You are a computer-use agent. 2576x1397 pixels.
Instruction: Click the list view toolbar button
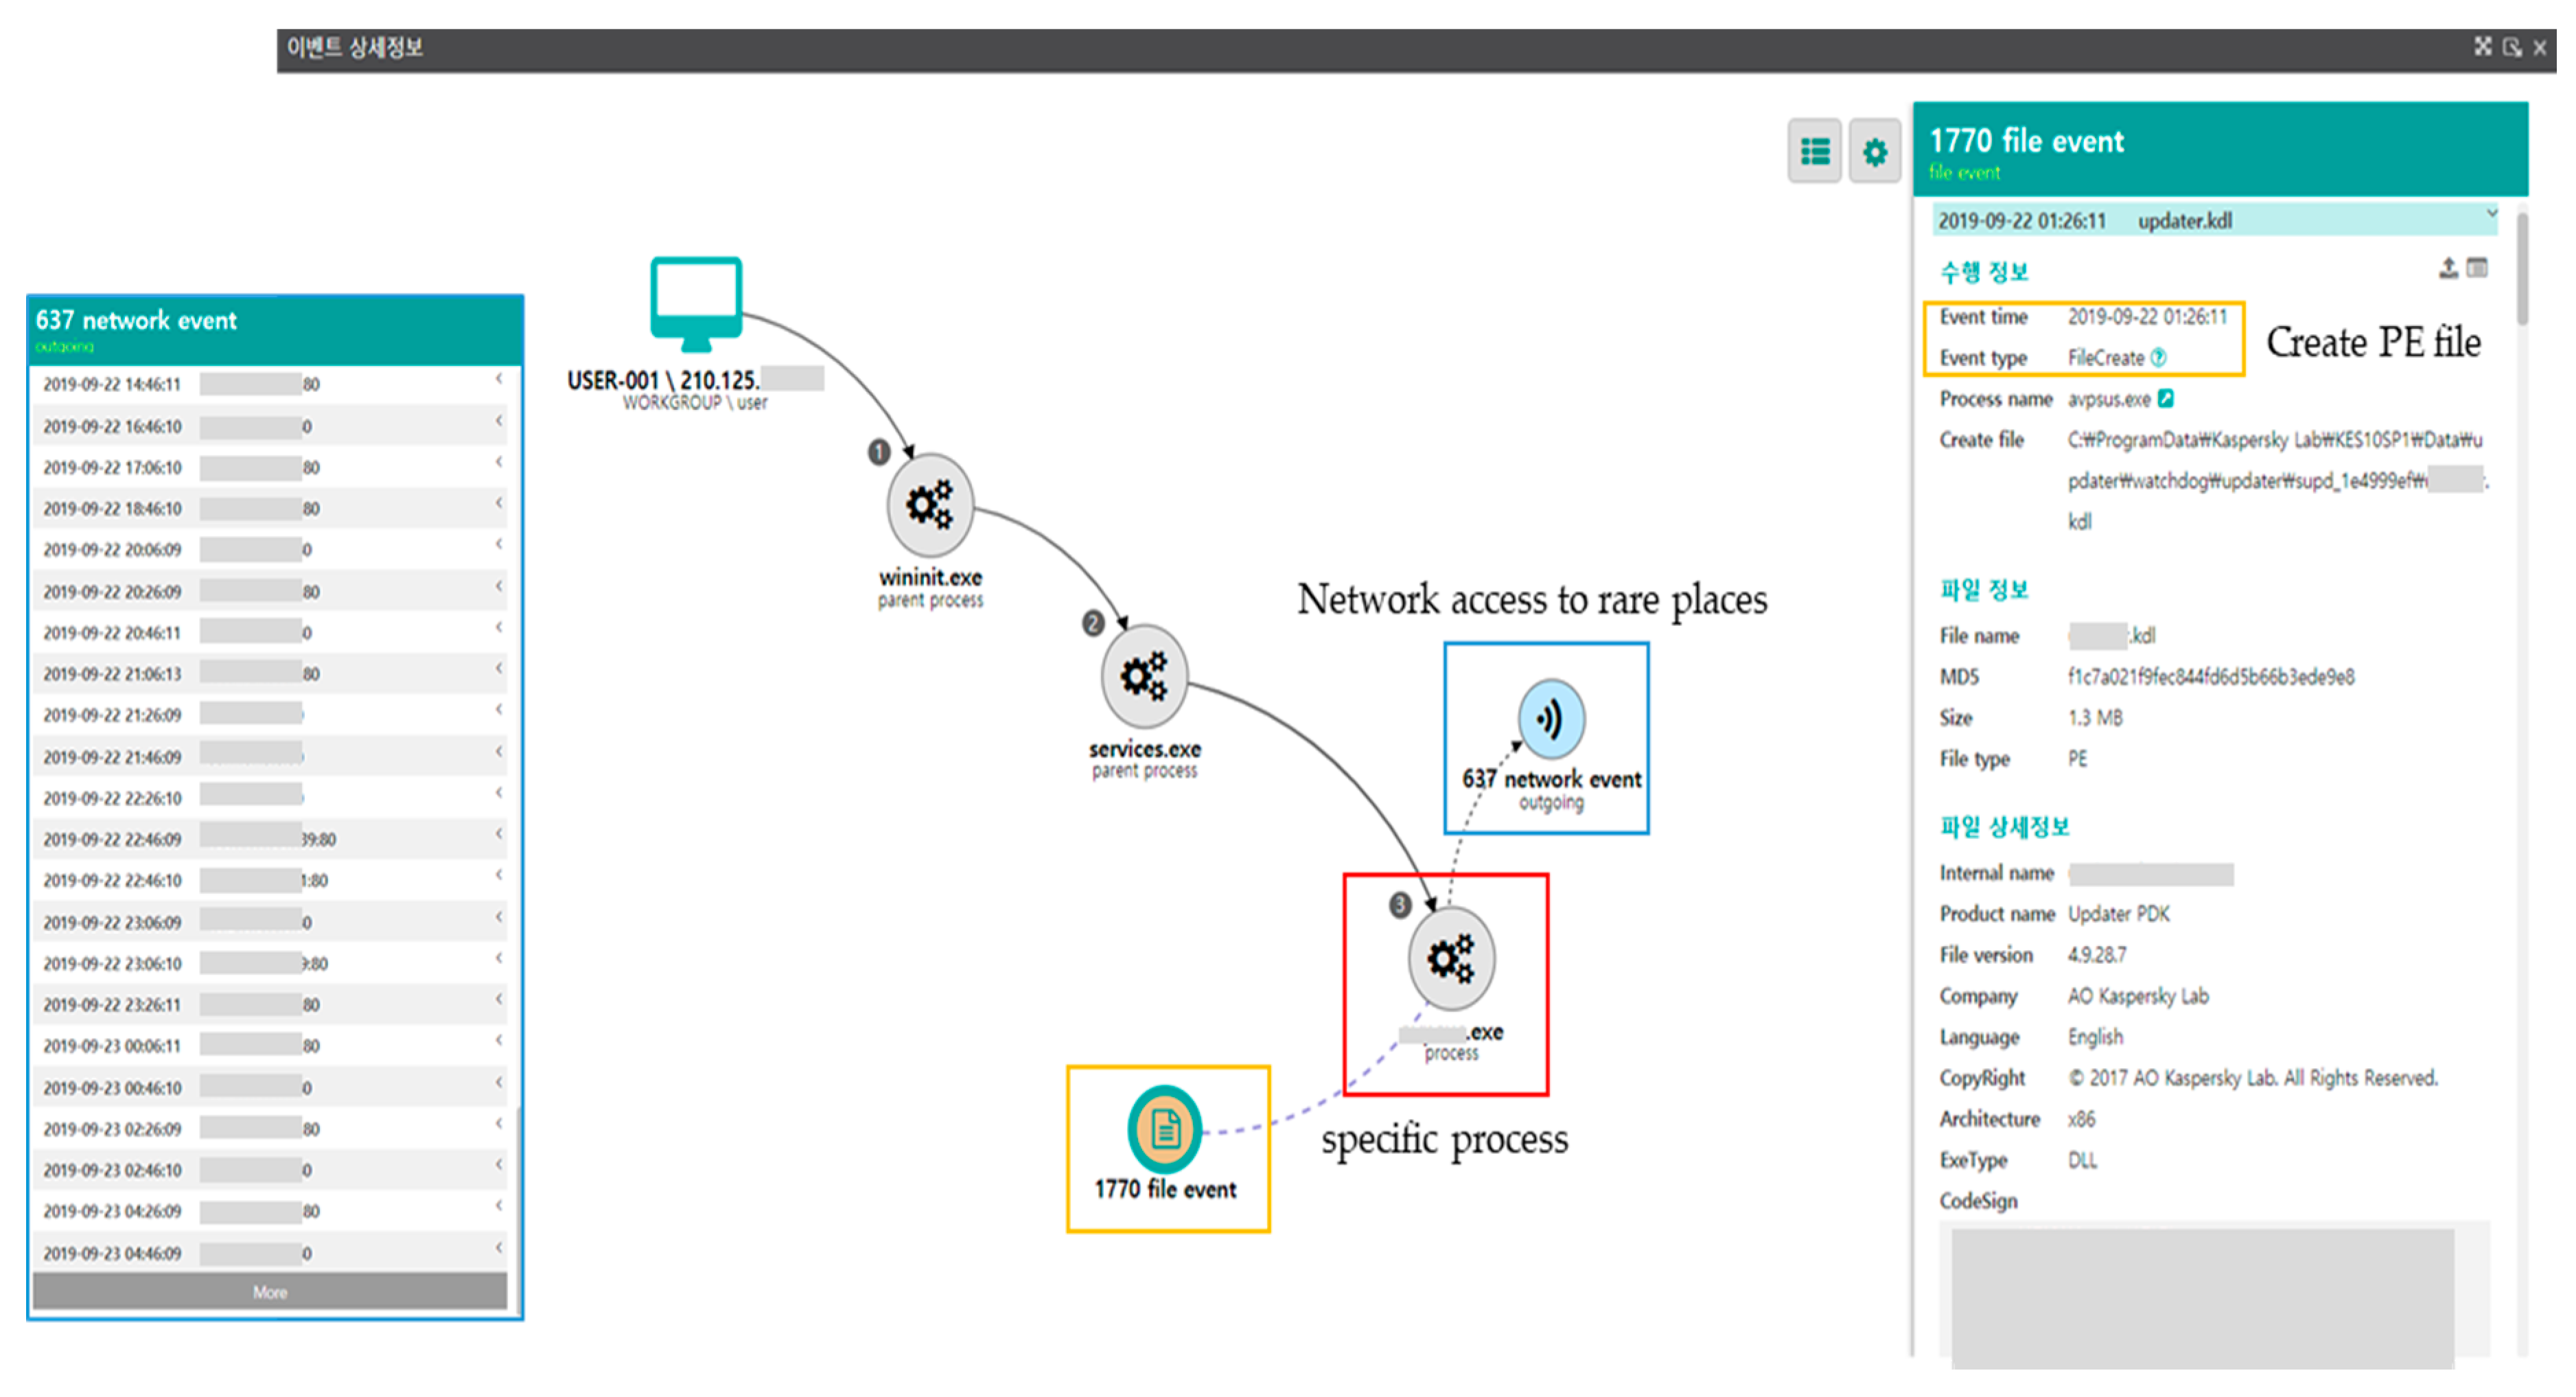pyautogui.click(x=1814, y=152)
